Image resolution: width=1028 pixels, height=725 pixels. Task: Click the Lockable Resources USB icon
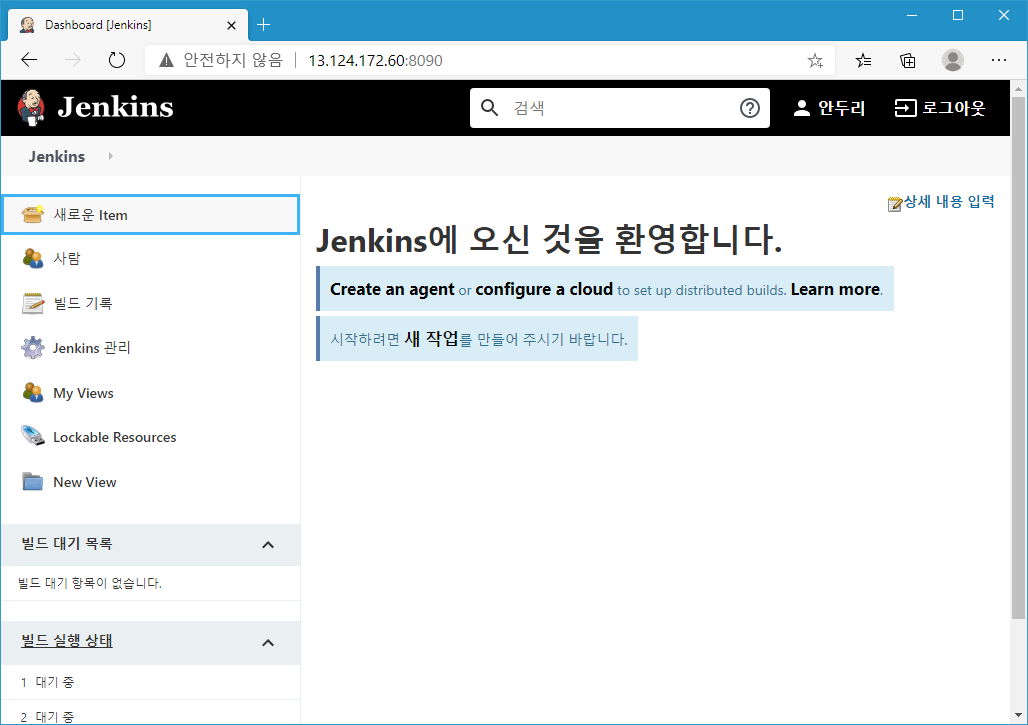[32, 437]
